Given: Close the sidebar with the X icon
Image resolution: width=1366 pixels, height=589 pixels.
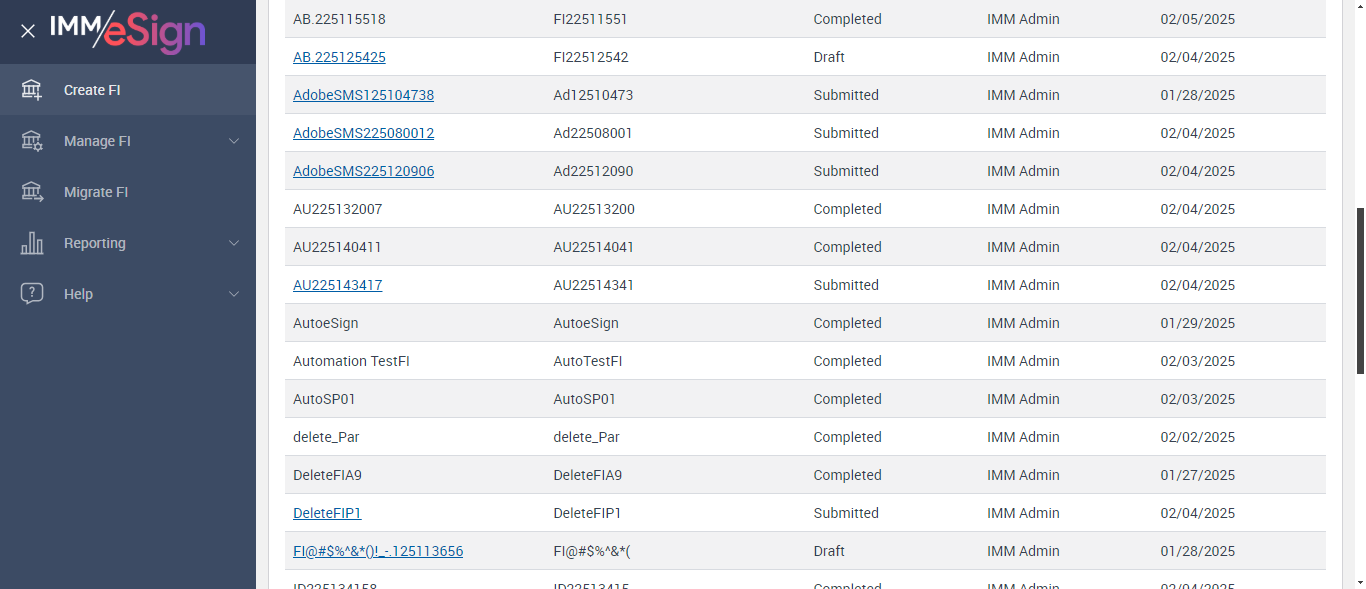Looking at the screenshot, I should pos(28,31).
